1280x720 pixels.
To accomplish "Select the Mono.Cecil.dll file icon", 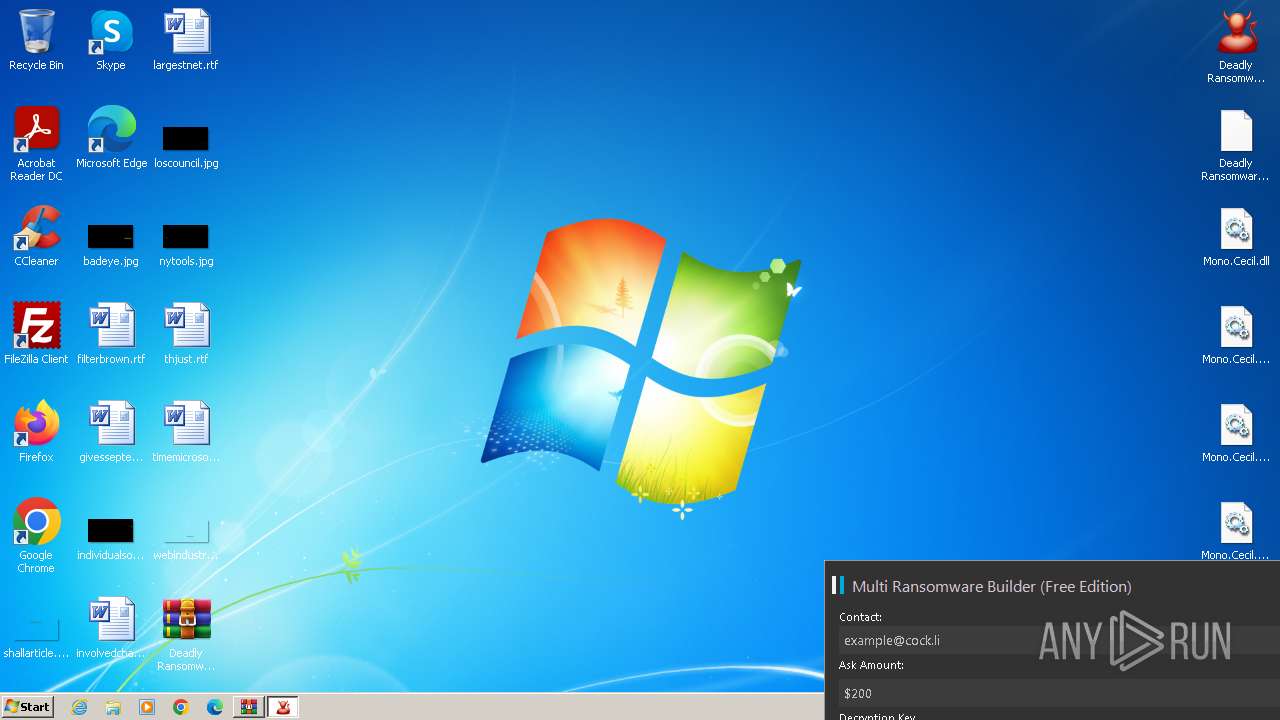I will (x=1236, y=236).
